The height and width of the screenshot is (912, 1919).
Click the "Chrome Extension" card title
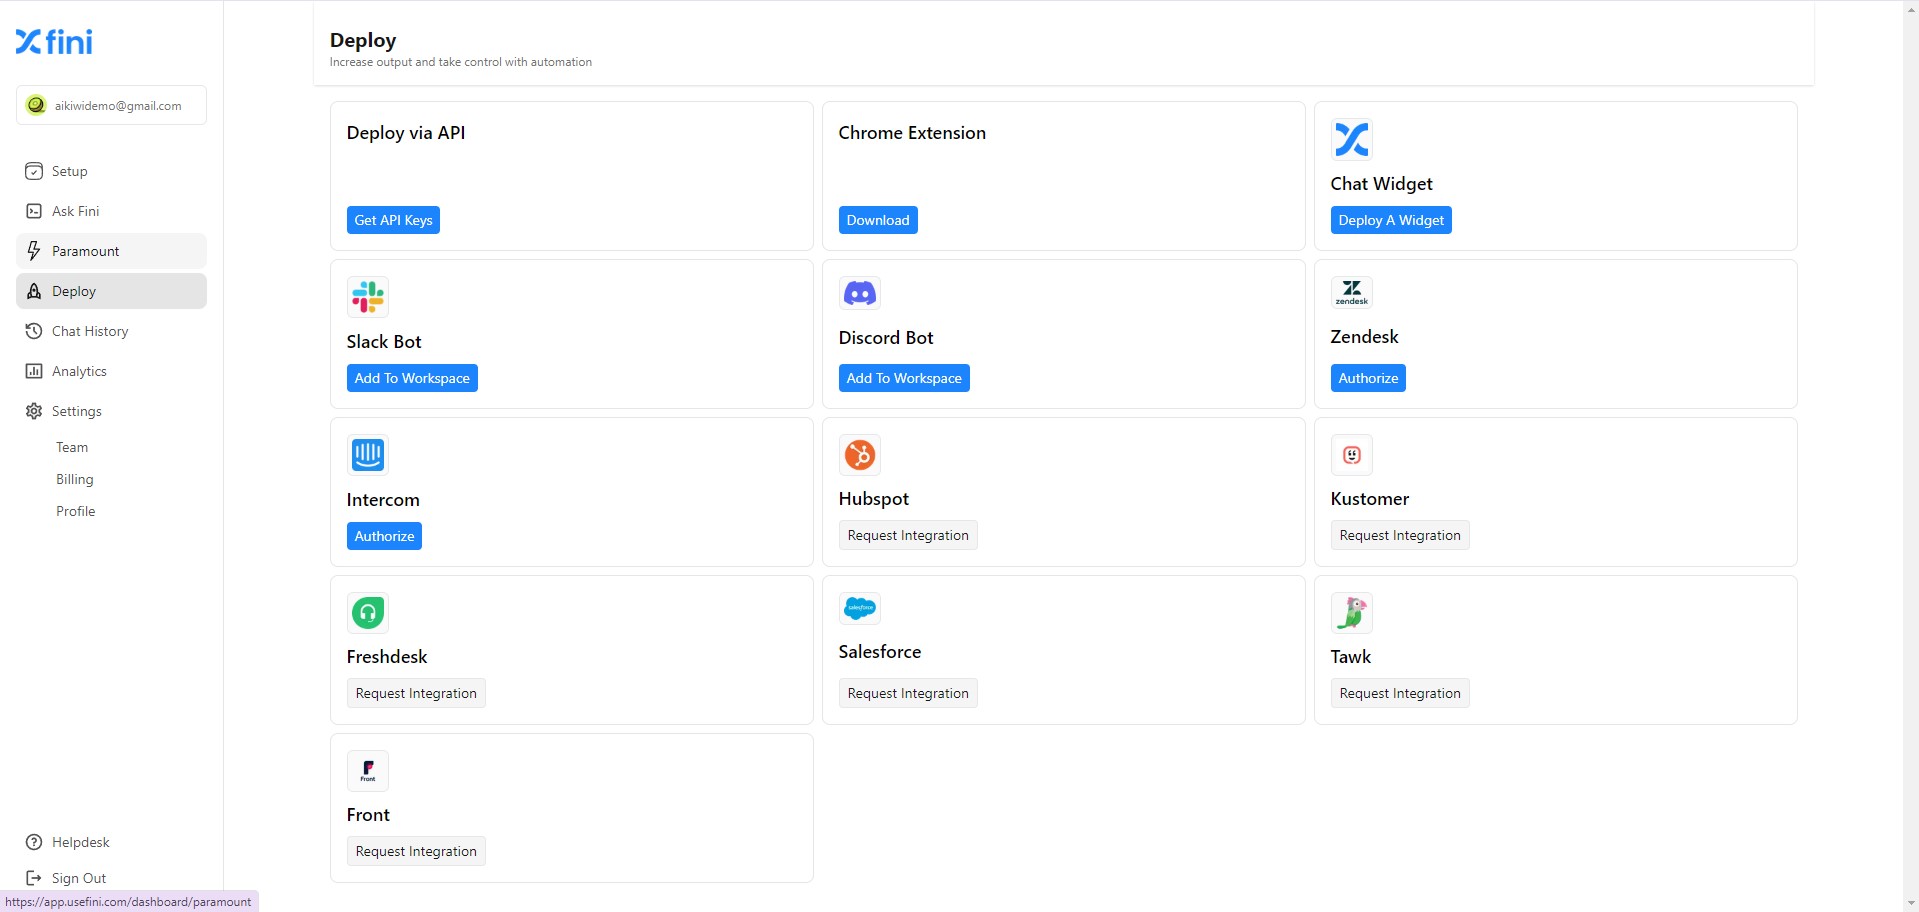pos(912,133)
